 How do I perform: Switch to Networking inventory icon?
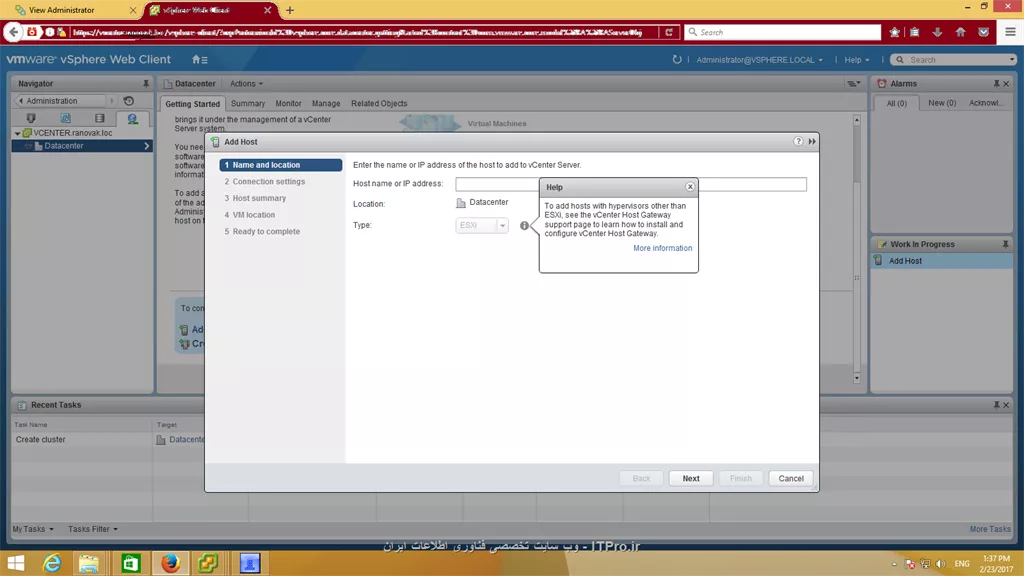click(x=133, y=118)
